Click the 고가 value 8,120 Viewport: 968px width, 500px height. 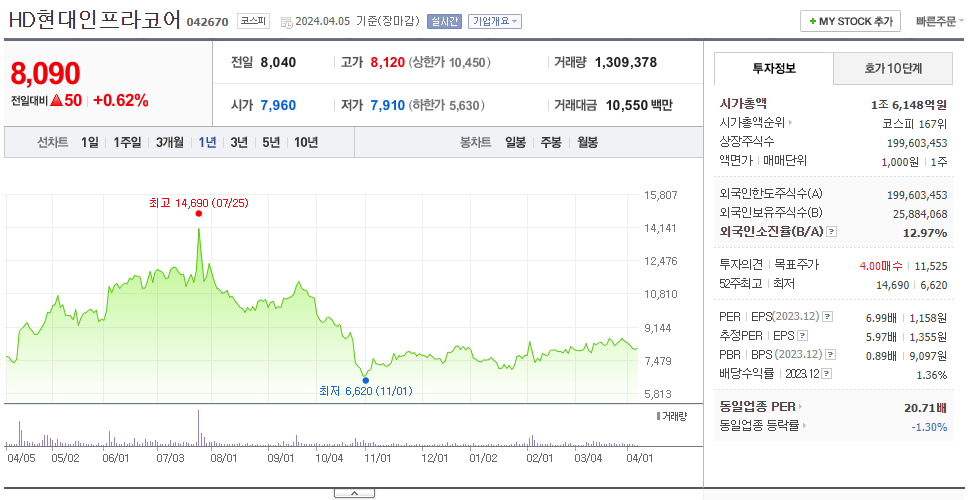click(x=388, y=62)
